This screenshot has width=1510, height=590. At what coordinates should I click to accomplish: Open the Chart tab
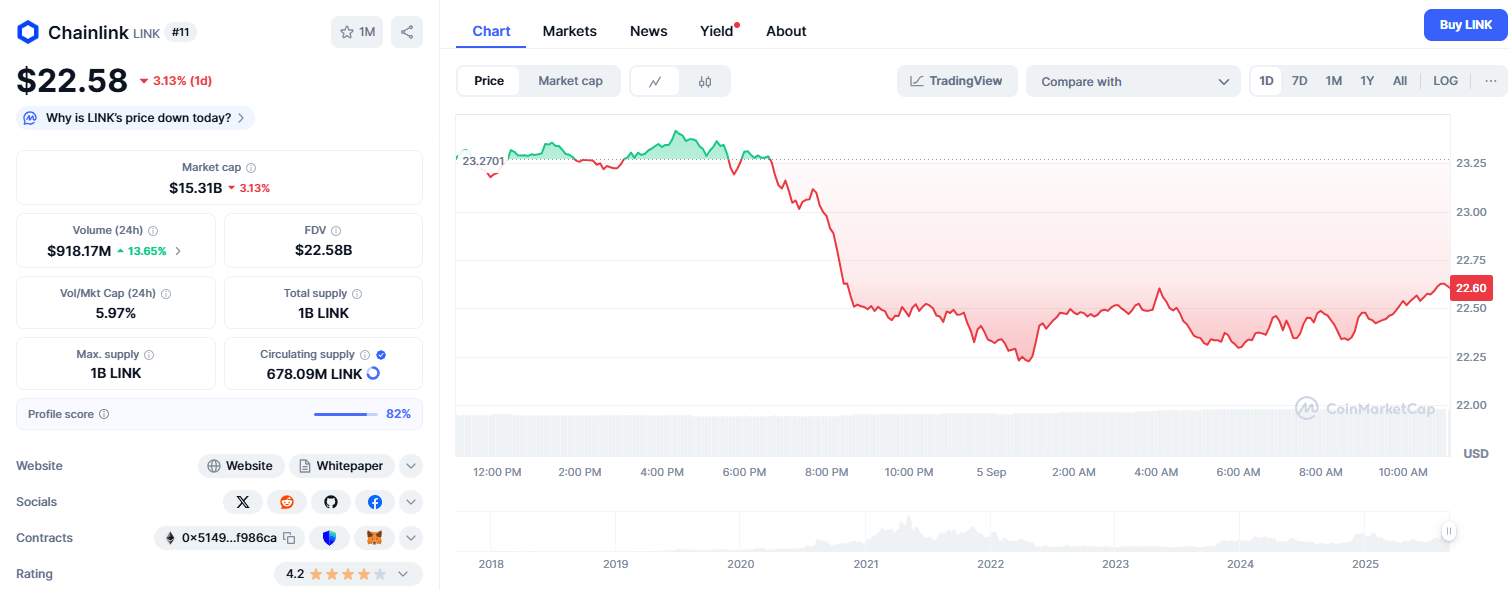tap(491, 31)
